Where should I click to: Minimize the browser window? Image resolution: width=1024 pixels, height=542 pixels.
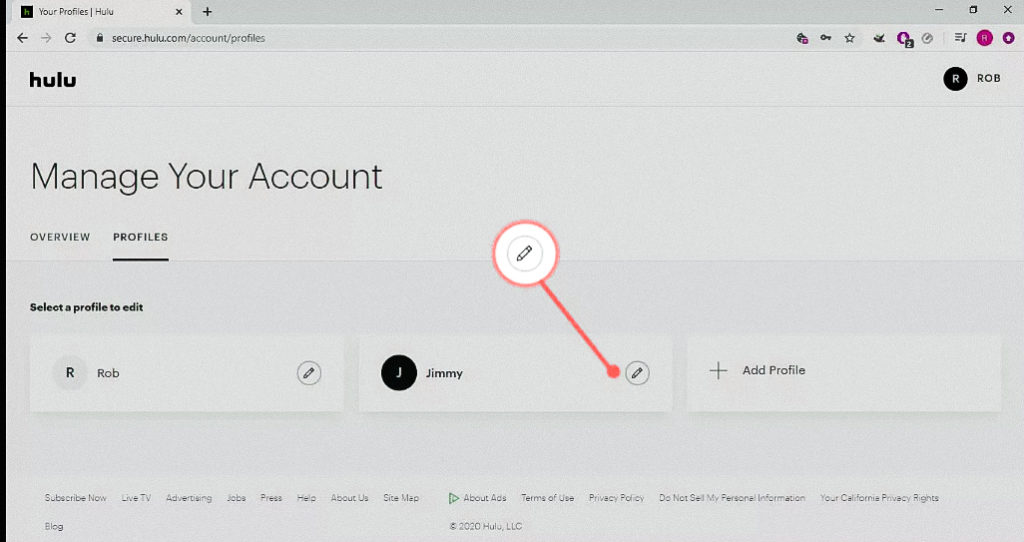[x=938, y=10]
